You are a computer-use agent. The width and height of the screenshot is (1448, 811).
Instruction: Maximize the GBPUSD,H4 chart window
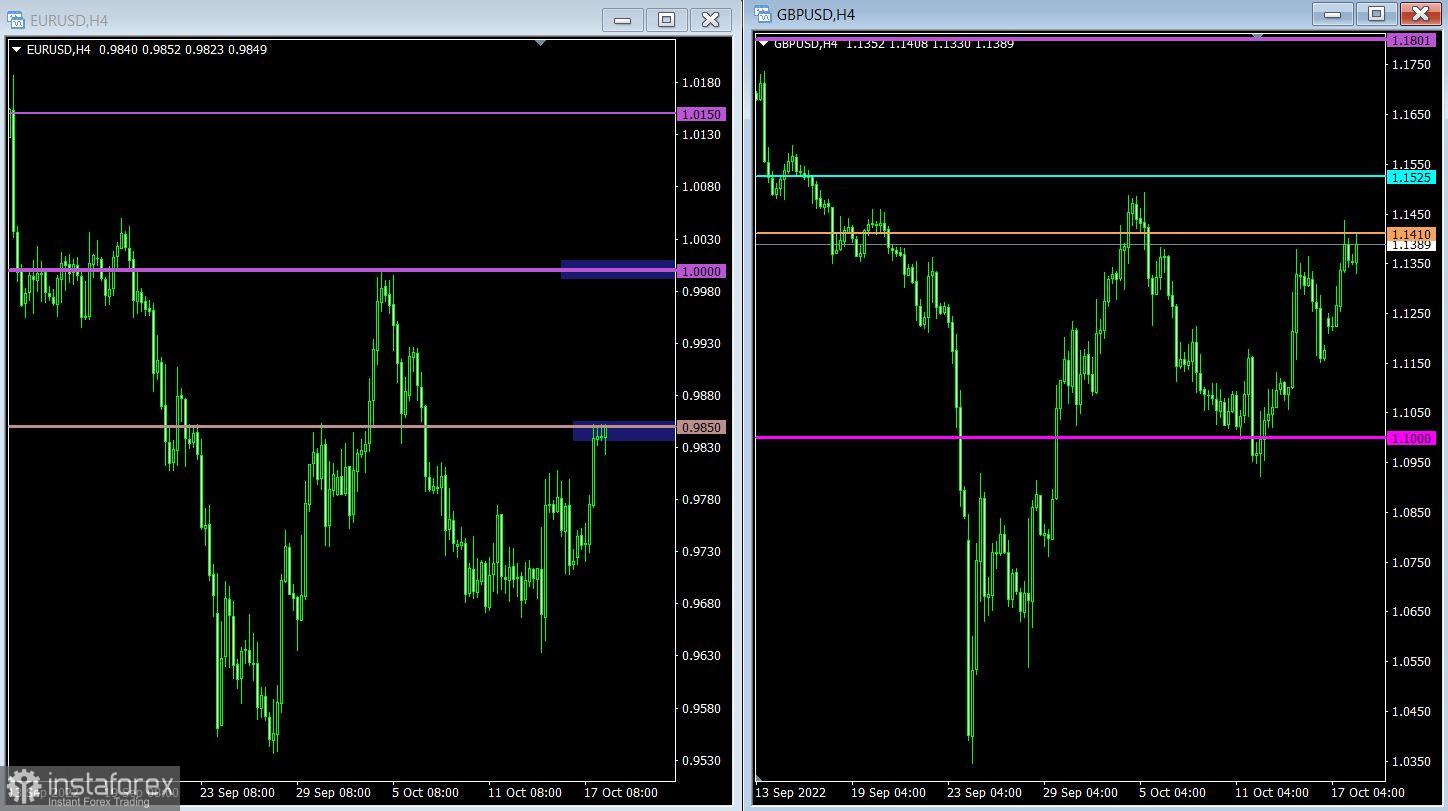point(1376,14)
